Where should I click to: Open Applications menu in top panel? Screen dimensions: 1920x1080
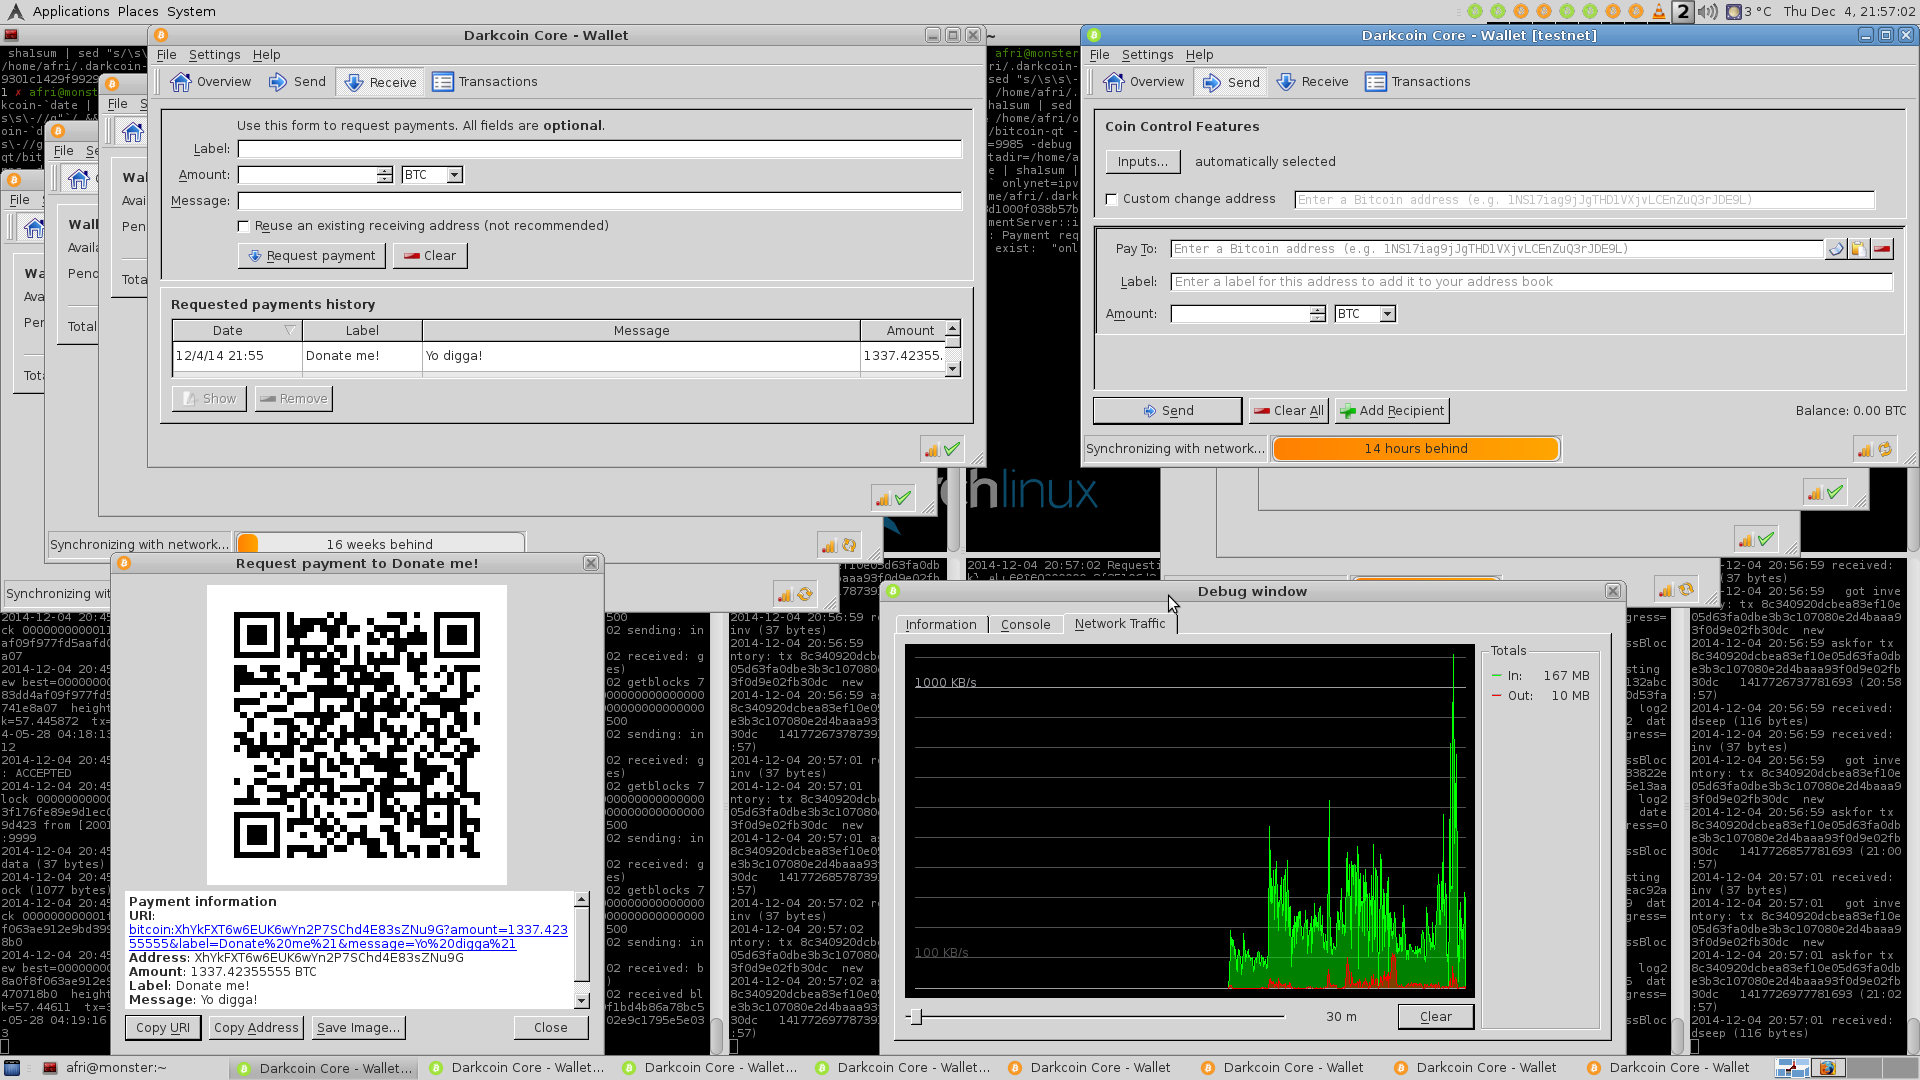pyautogui.click(x=71, y=12)
